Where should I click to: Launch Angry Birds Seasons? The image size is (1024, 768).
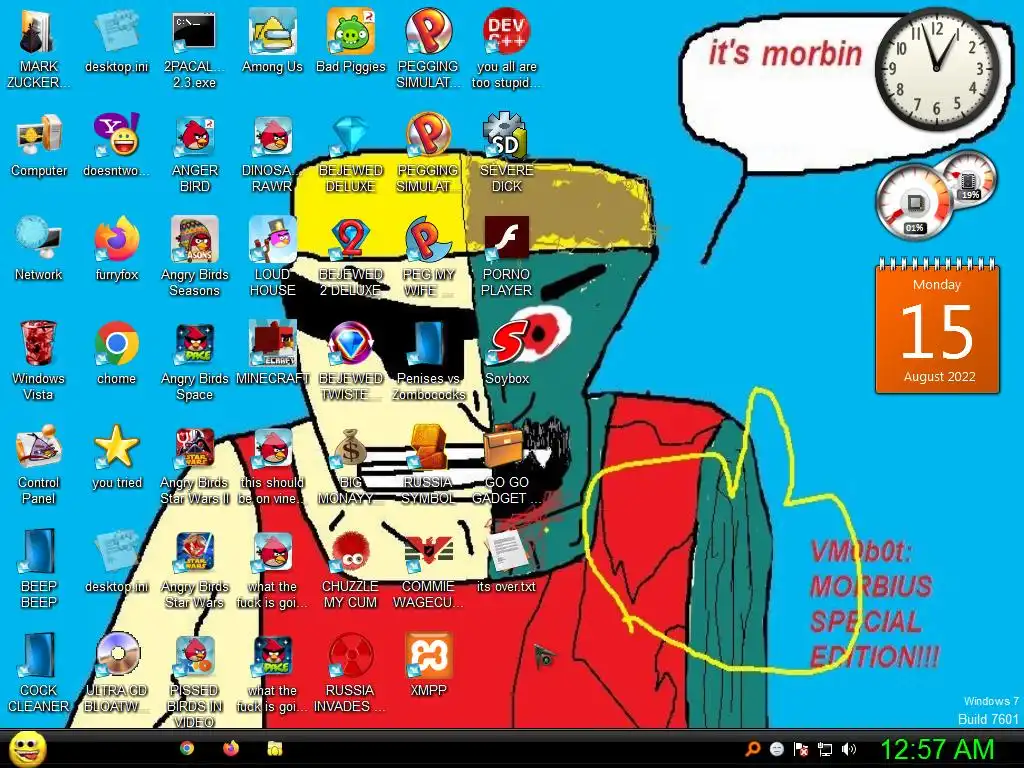195,240
